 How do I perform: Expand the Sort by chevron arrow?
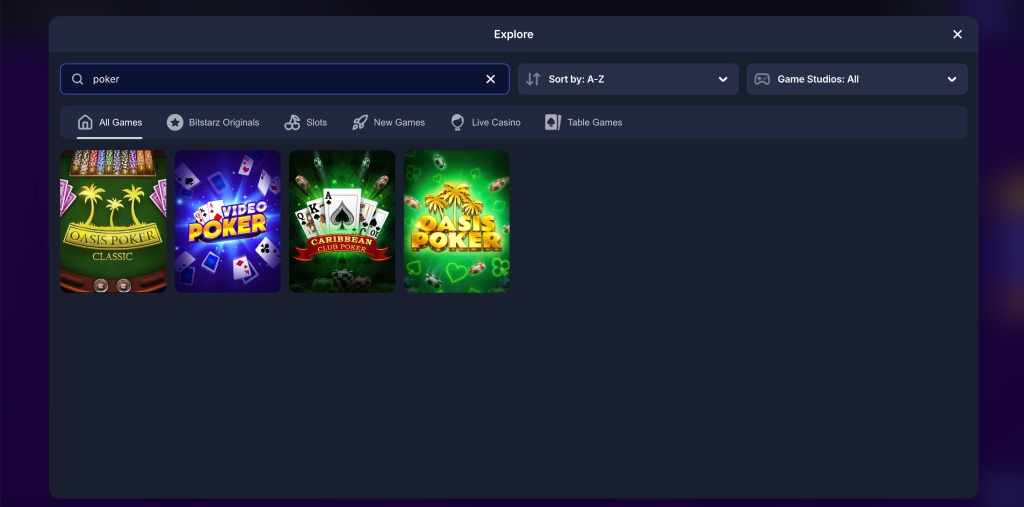coord(723,79)
